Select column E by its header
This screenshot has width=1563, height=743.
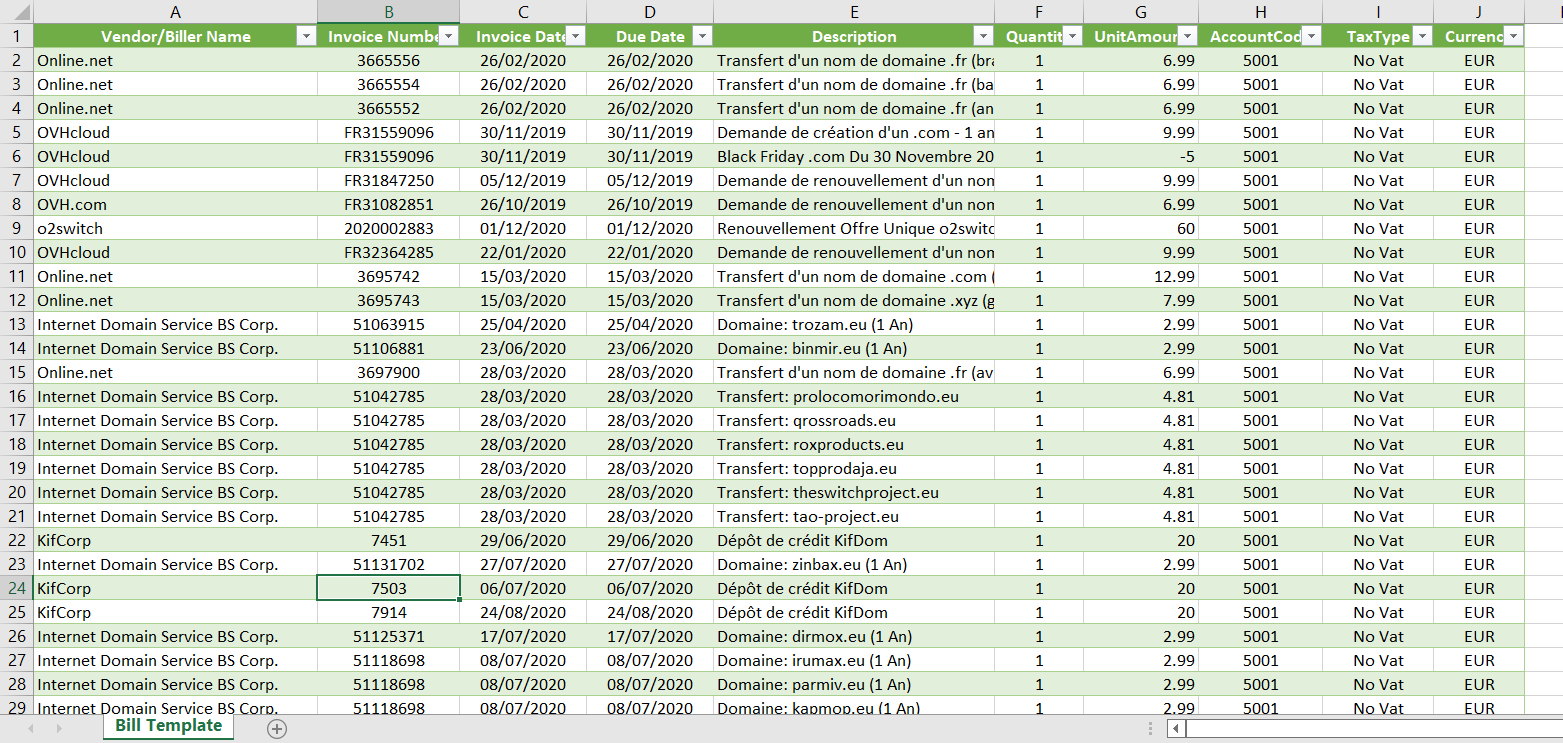[x=854, y=12]
